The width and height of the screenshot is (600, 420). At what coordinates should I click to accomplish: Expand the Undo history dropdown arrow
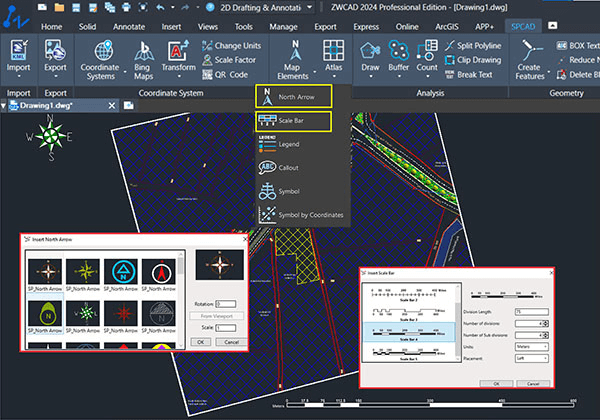[x=173, y=7]
